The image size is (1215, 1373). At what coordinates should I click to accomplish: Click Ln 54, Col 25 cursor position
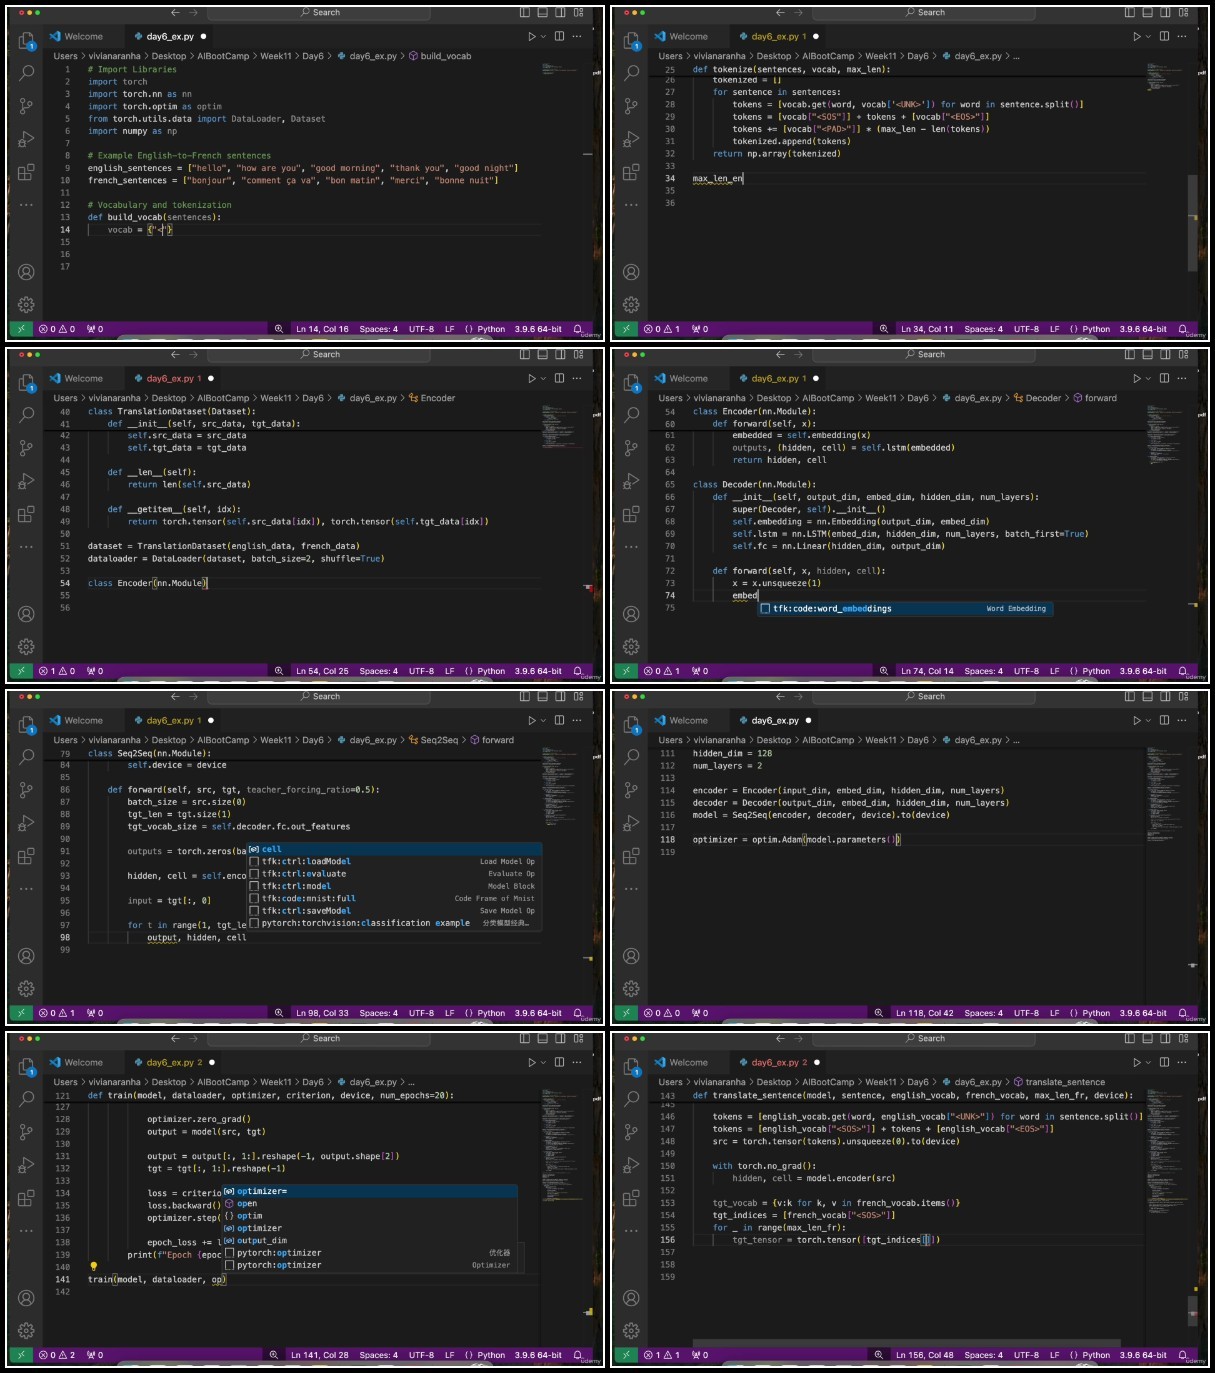coord(322,671)
